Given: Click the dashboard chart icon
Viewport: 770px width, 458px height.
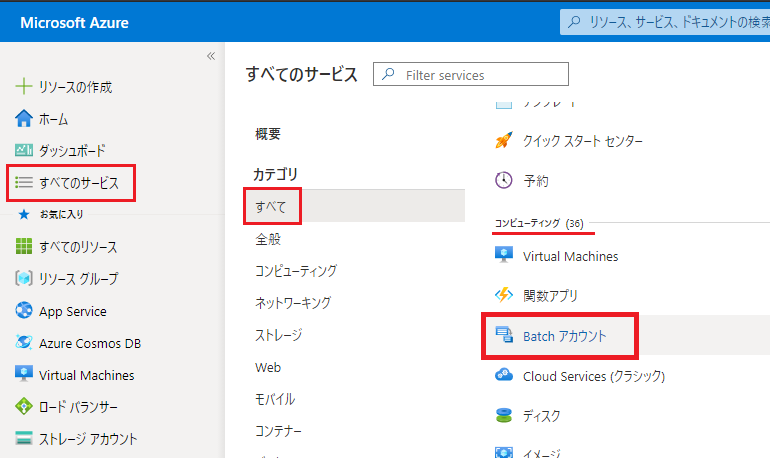Looking at the screenshot, I should point(24,150).
